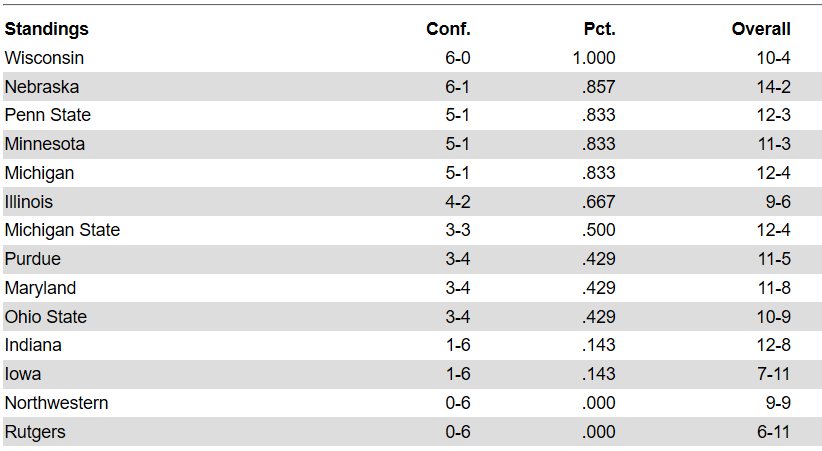Click the Pct. column header
This screenshot has height=451, width=822.
click(599, 29)
